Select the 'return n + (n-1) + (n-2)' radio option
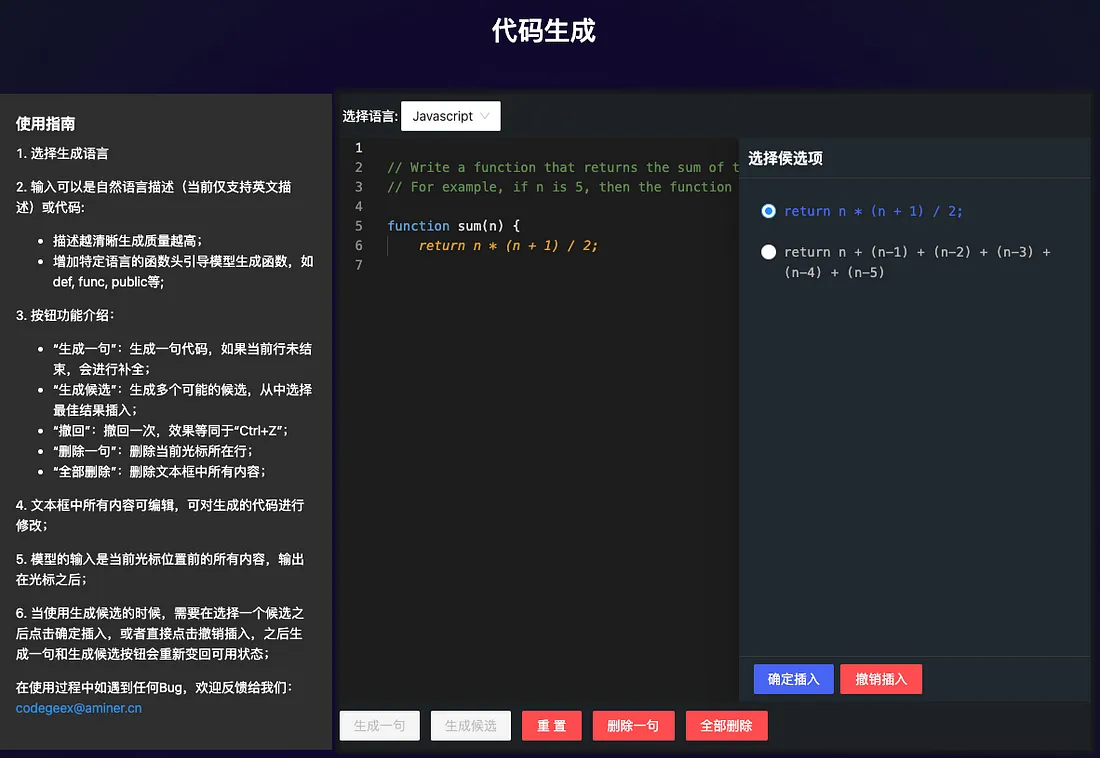This screenshot has height=758, width=1100. tap(769, 252)
